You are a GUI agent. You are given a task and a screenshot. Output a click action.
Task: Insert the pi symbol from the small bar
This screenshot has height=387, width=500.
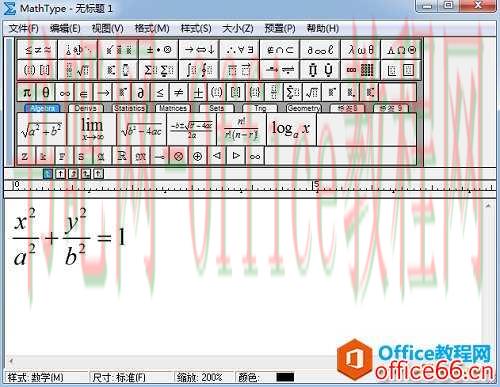click(x=27, y=92)
